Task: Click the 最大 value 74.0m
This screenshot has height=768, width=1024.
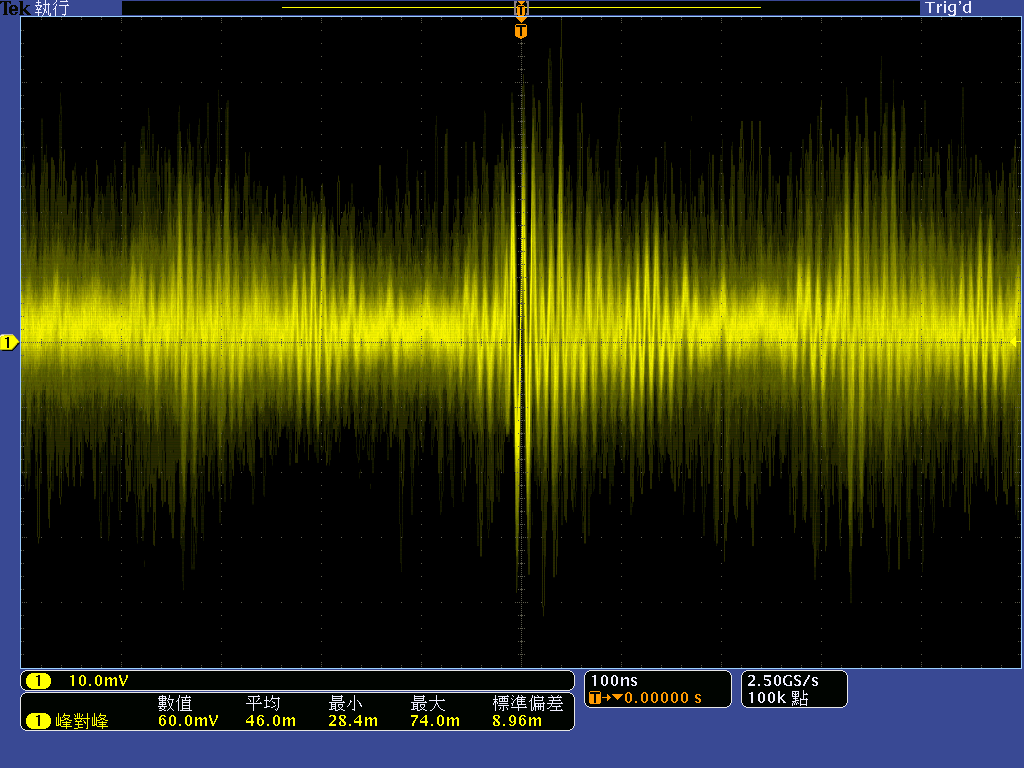Action: (x=435, y=721)
